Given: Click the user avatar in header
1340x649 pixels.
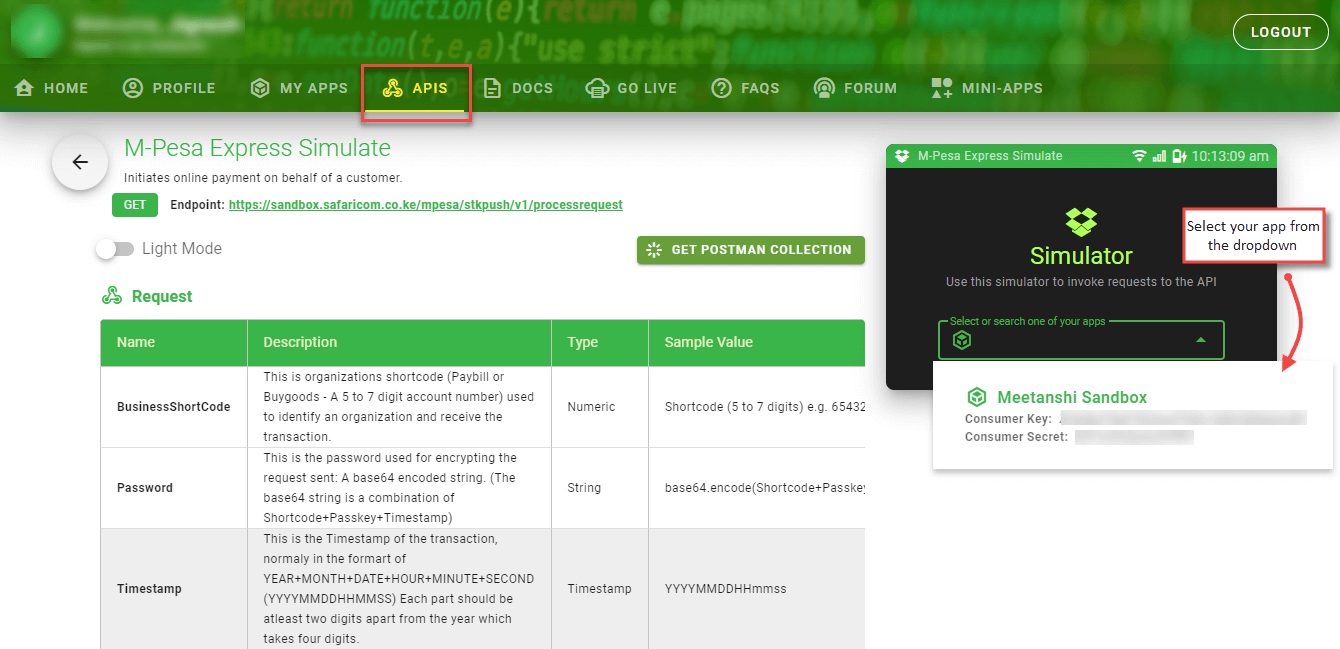Looking at the screenshot, I should 37,32.
